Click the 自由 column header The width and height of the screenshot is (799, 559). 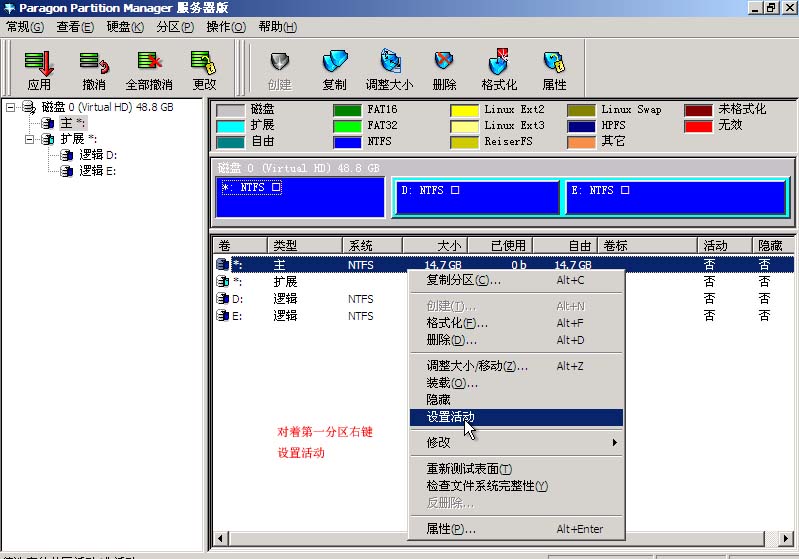coord(565,246)
